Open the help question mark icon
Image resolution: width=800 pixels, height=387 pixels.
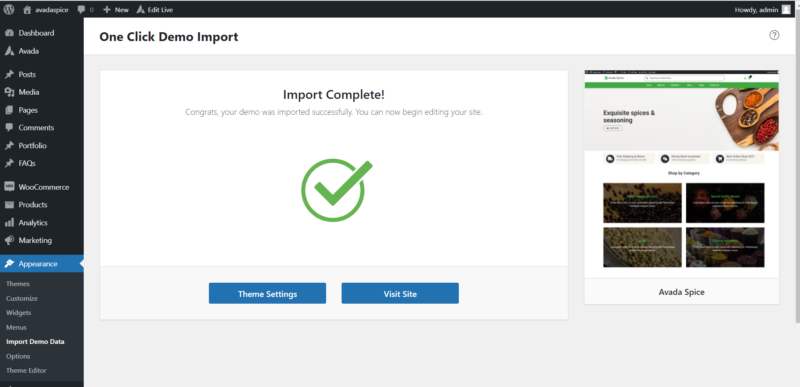(774, 35)
